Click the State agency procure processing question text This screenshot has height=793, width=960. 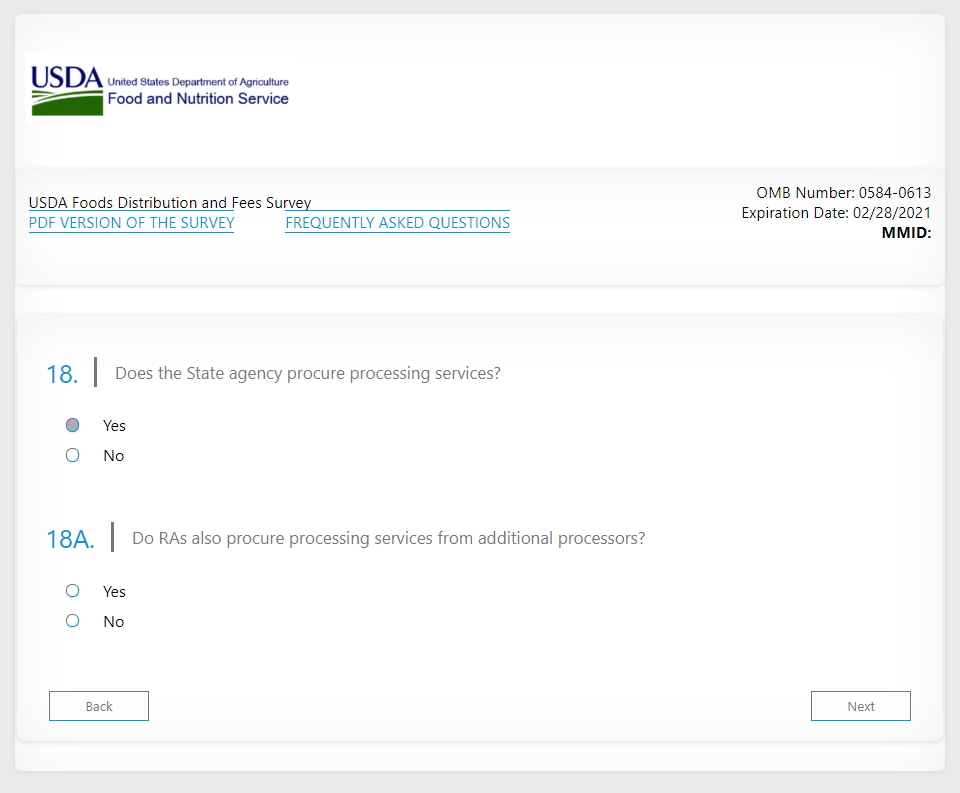[x=307, y=373]
